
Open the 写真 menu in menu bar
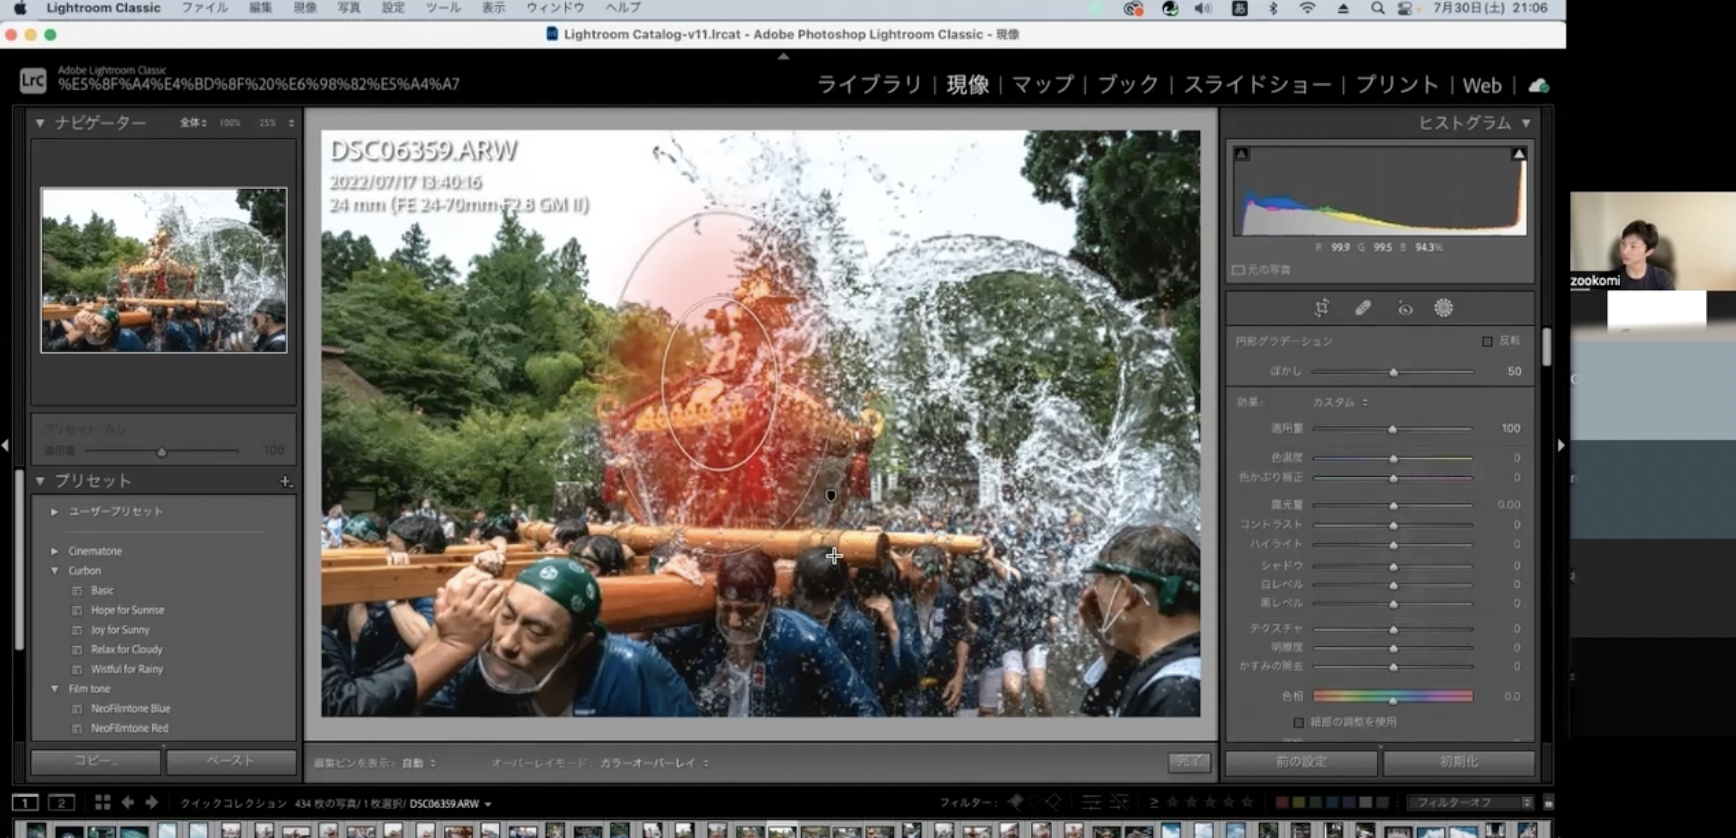pyautogui.click(x=348, y=8)
